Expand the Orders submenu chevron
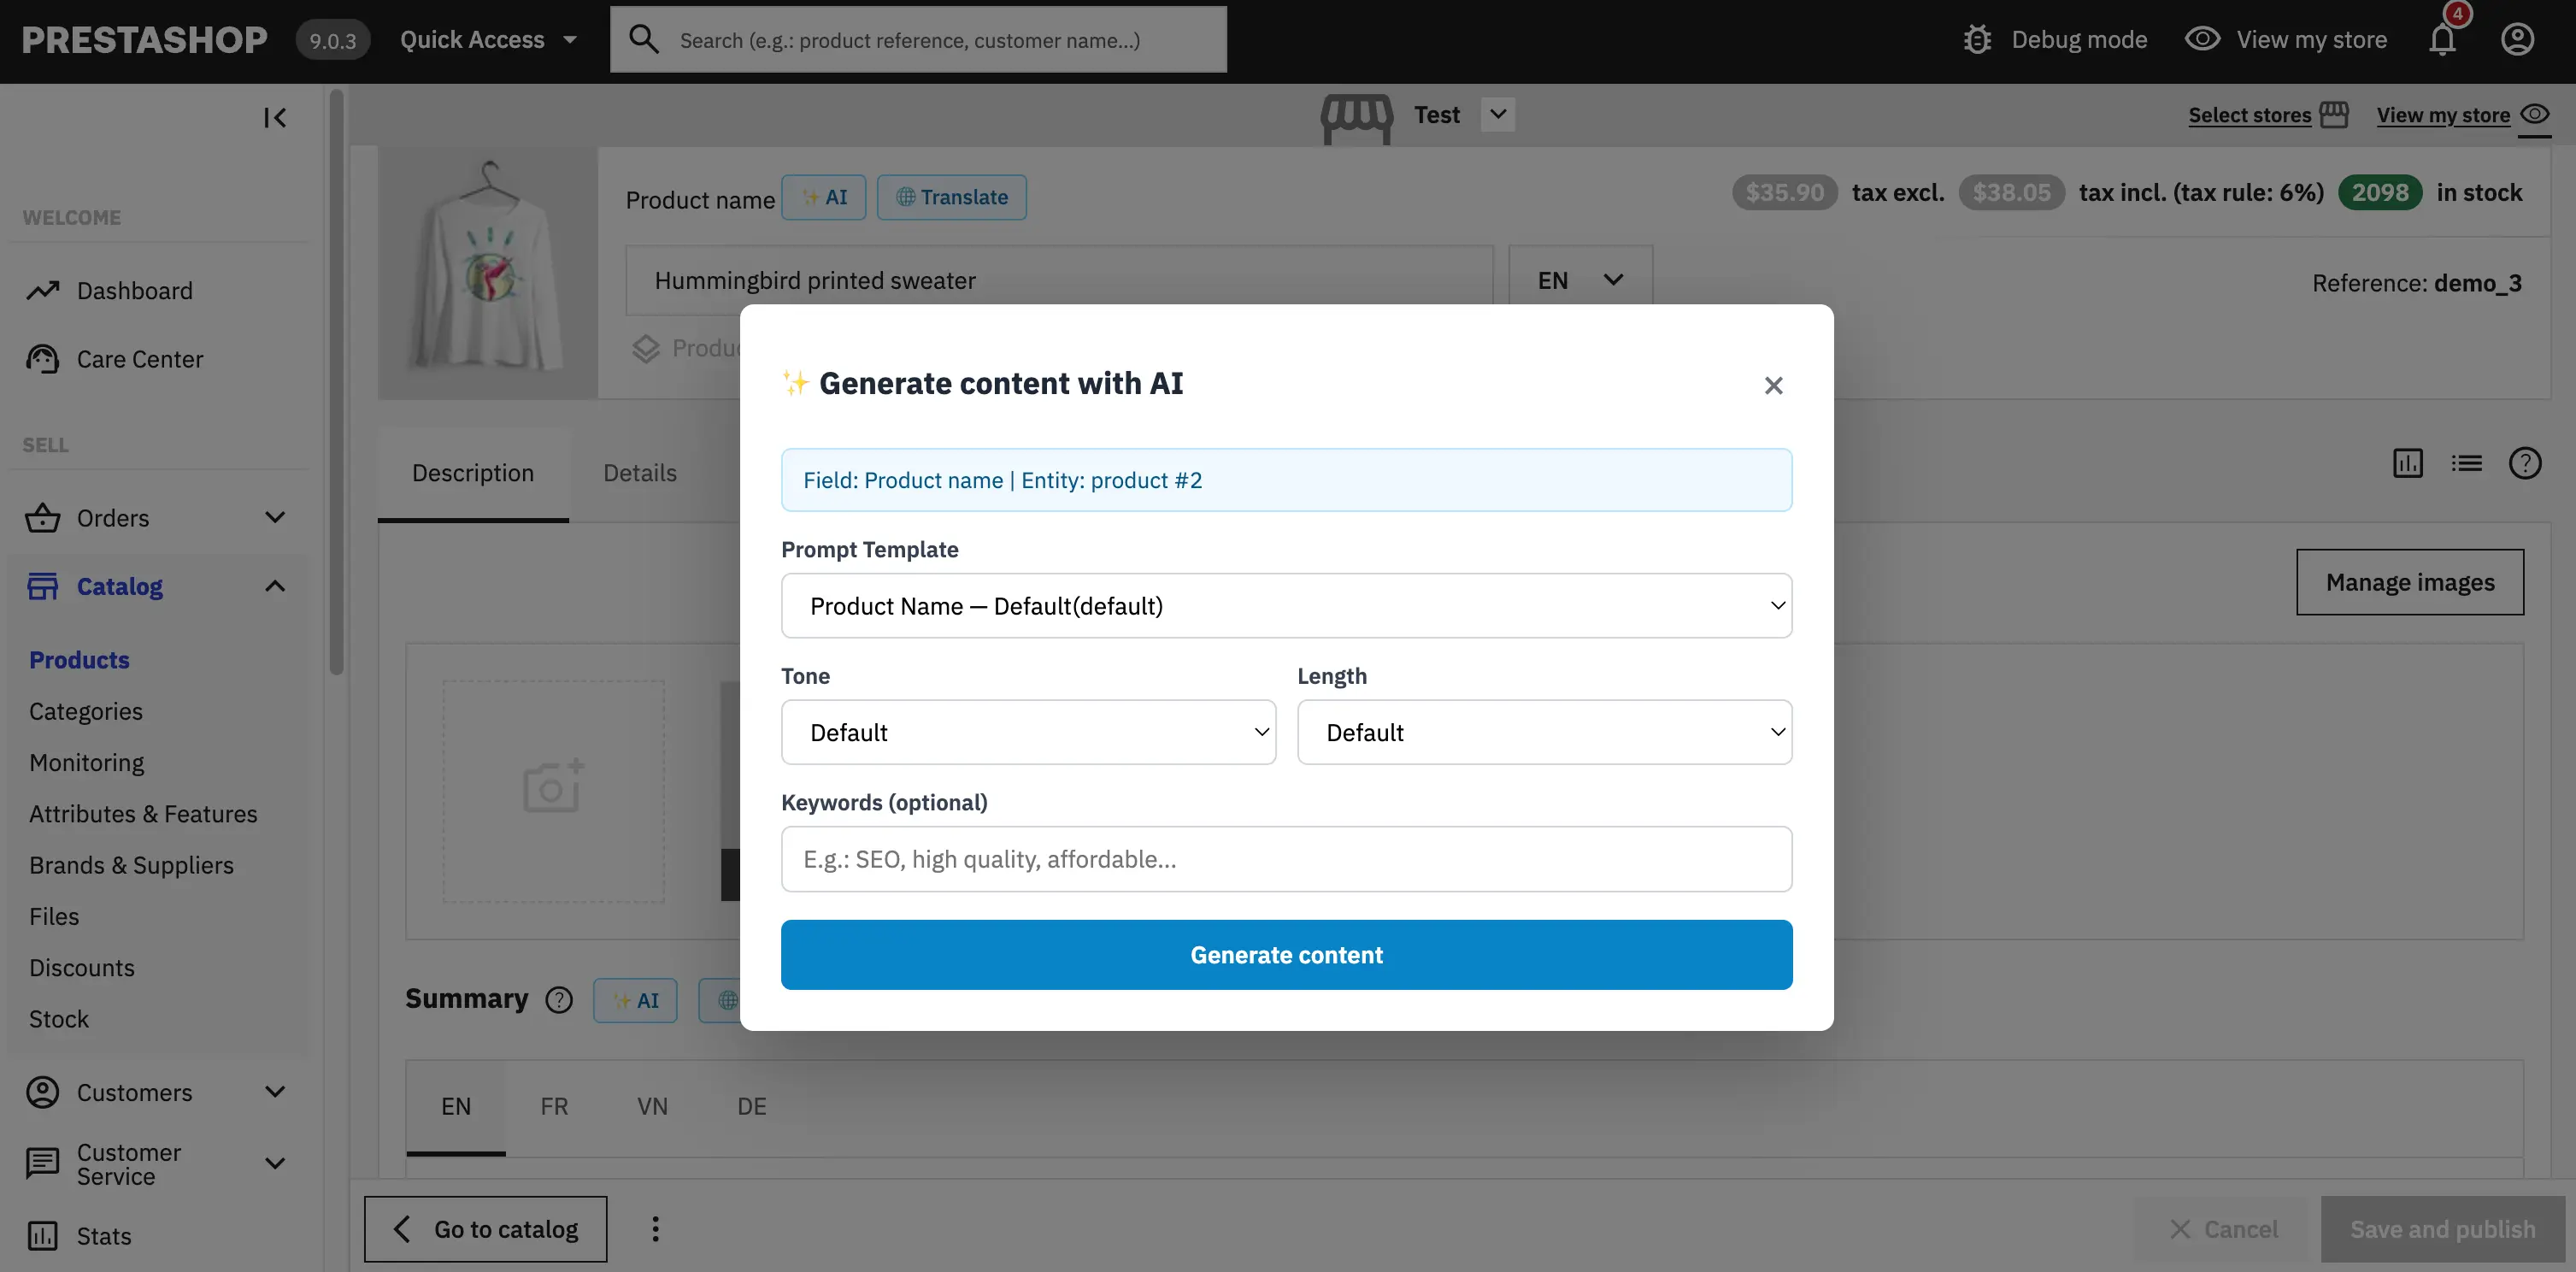The width and height of the screenshot is (2576, 1272). [x=275, y=518]
